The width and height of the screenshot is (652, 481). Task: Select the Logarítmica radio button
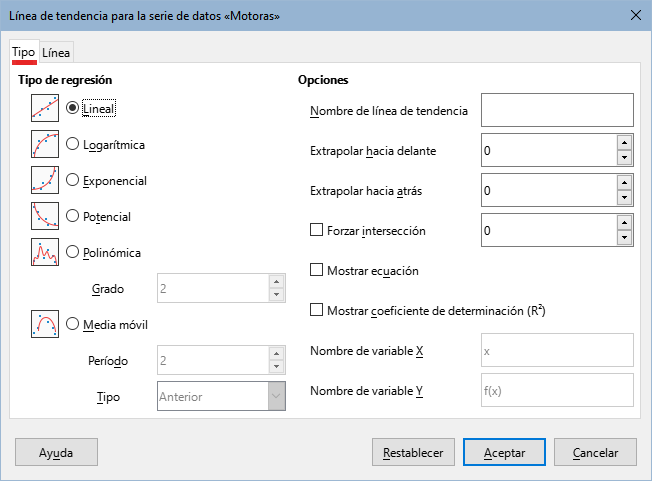pos(72,145)
